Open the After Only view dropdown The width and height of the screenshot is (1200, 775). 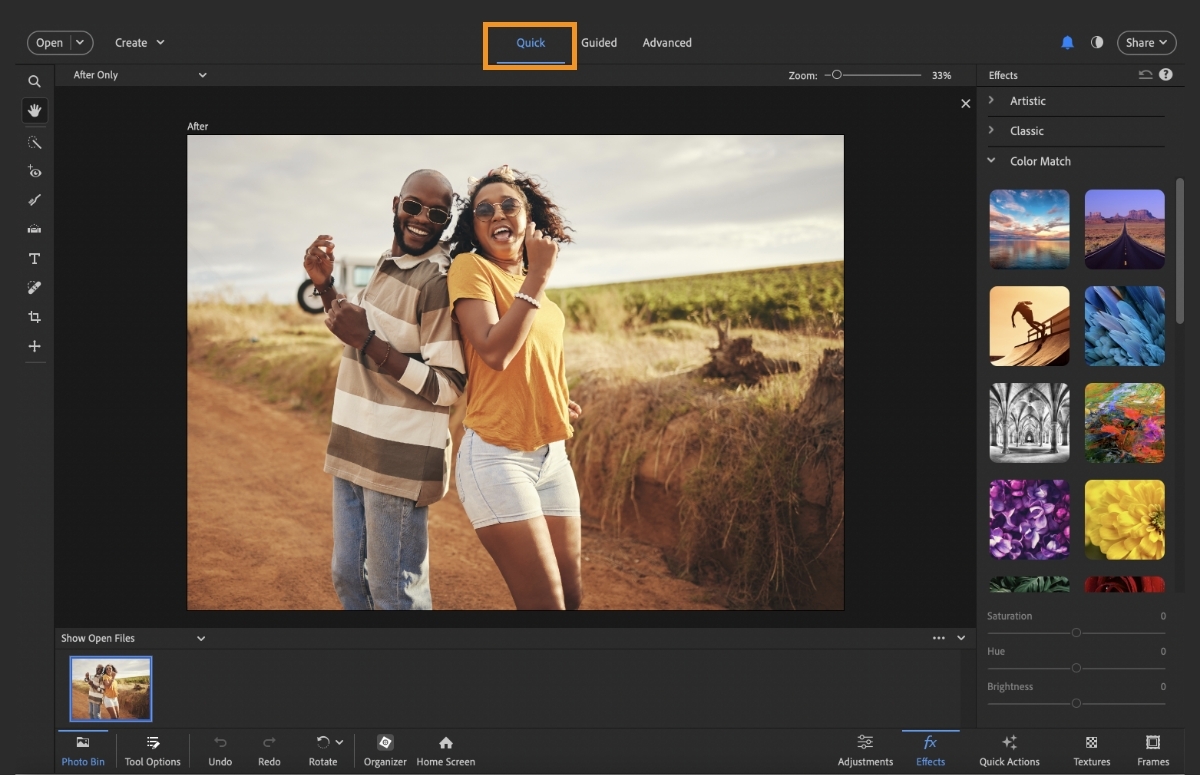(x=140, y=75)
